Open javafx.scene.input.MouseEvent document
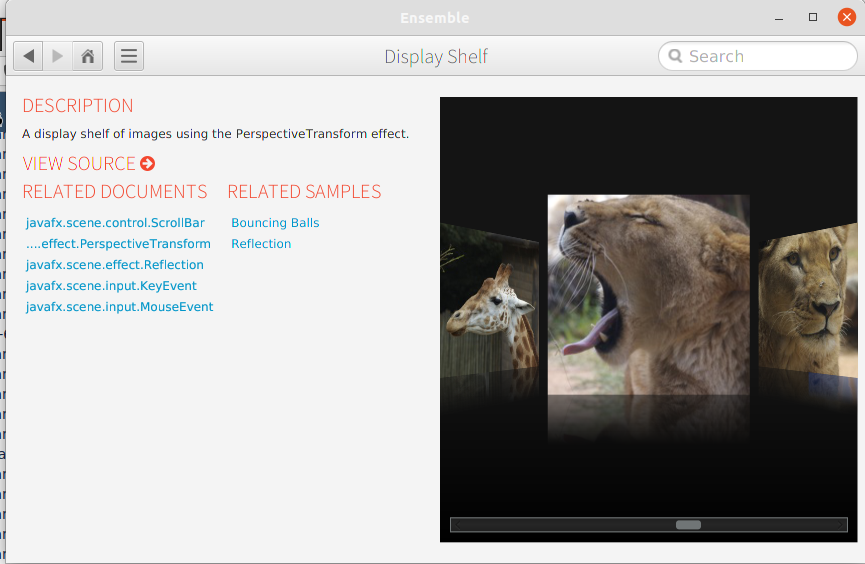The width and height of the screenshot is (865, 564). (120, 307)
